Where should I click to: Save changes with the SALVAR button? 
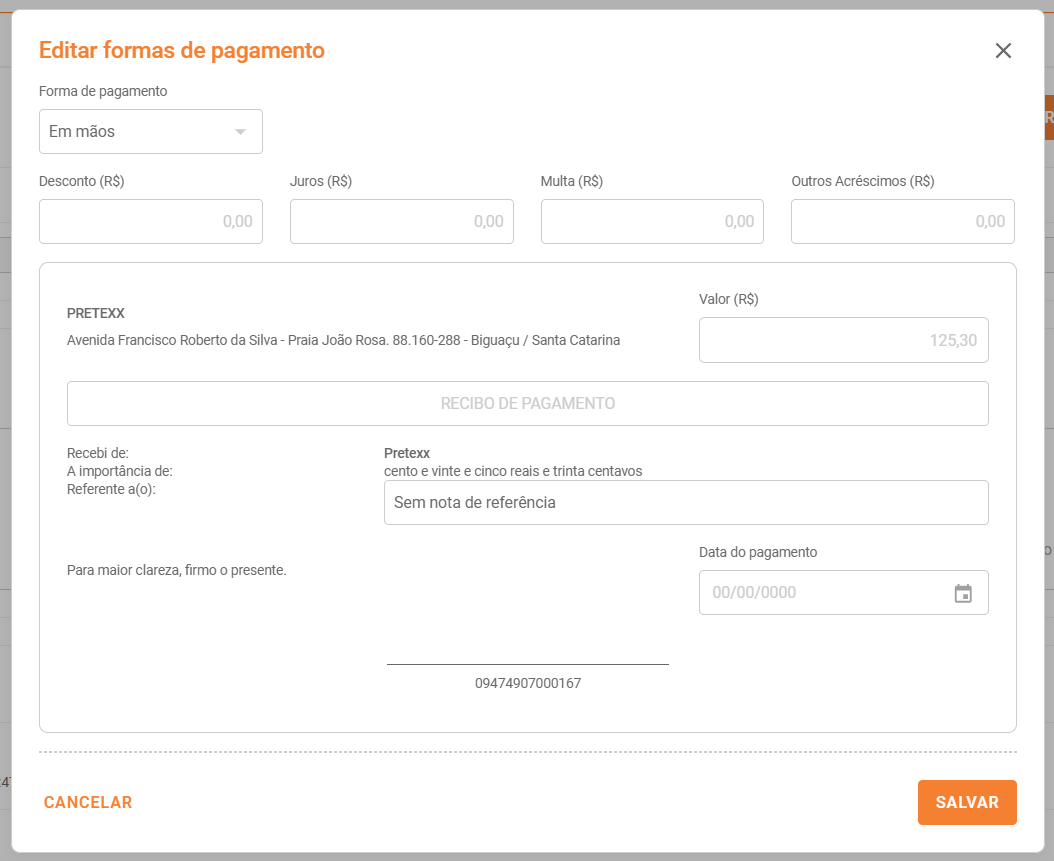pos(966,802)
